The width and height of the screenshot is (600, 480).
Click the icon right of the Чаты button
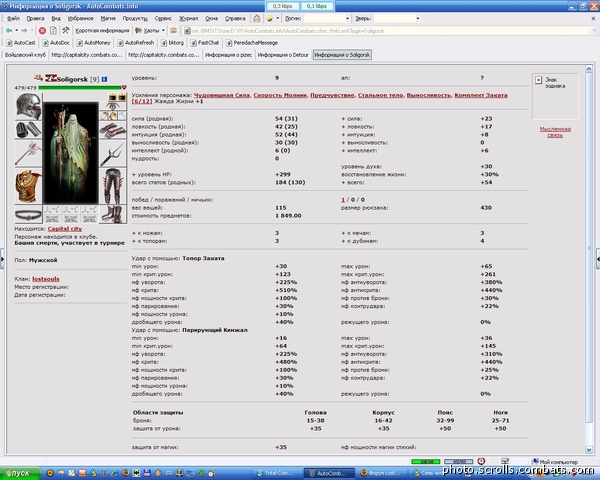173,30
